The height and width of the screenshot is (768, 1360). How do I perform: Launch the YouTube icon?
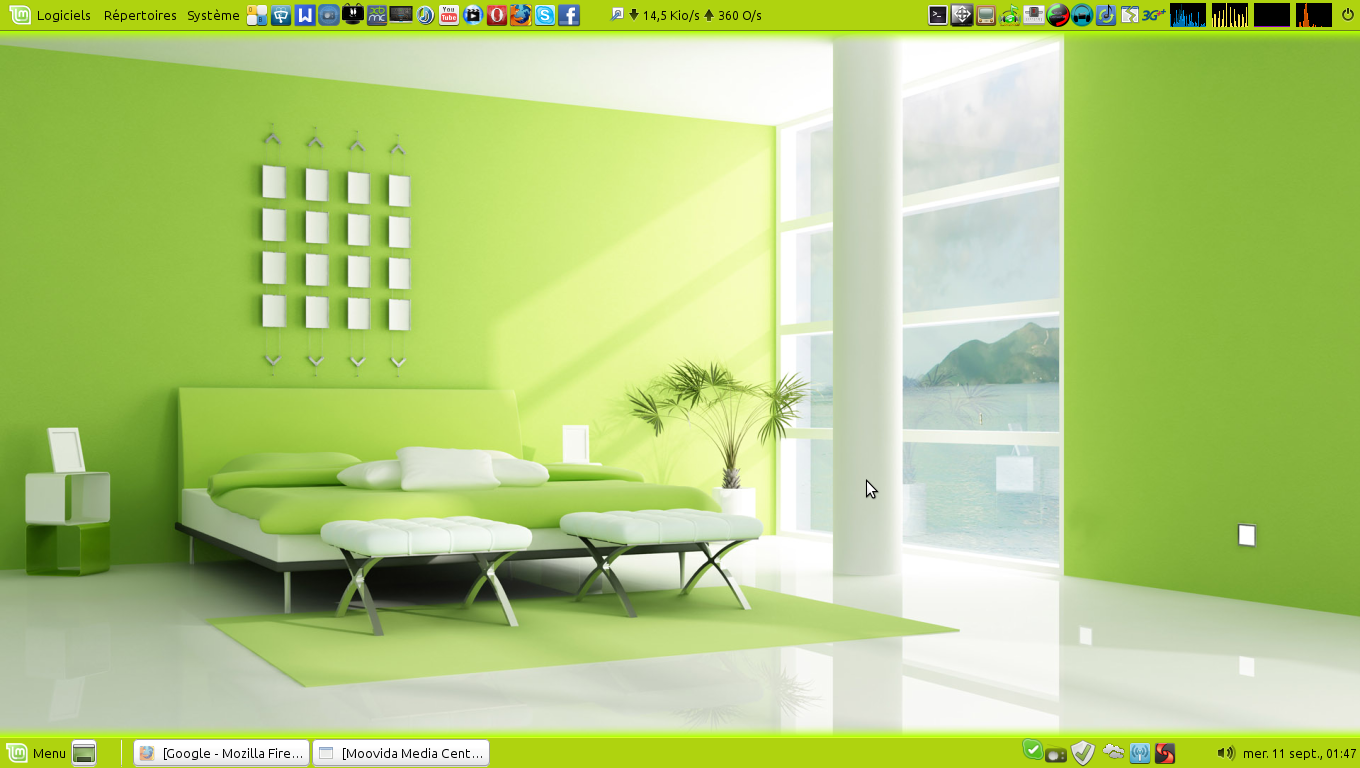tap(449, 15)
